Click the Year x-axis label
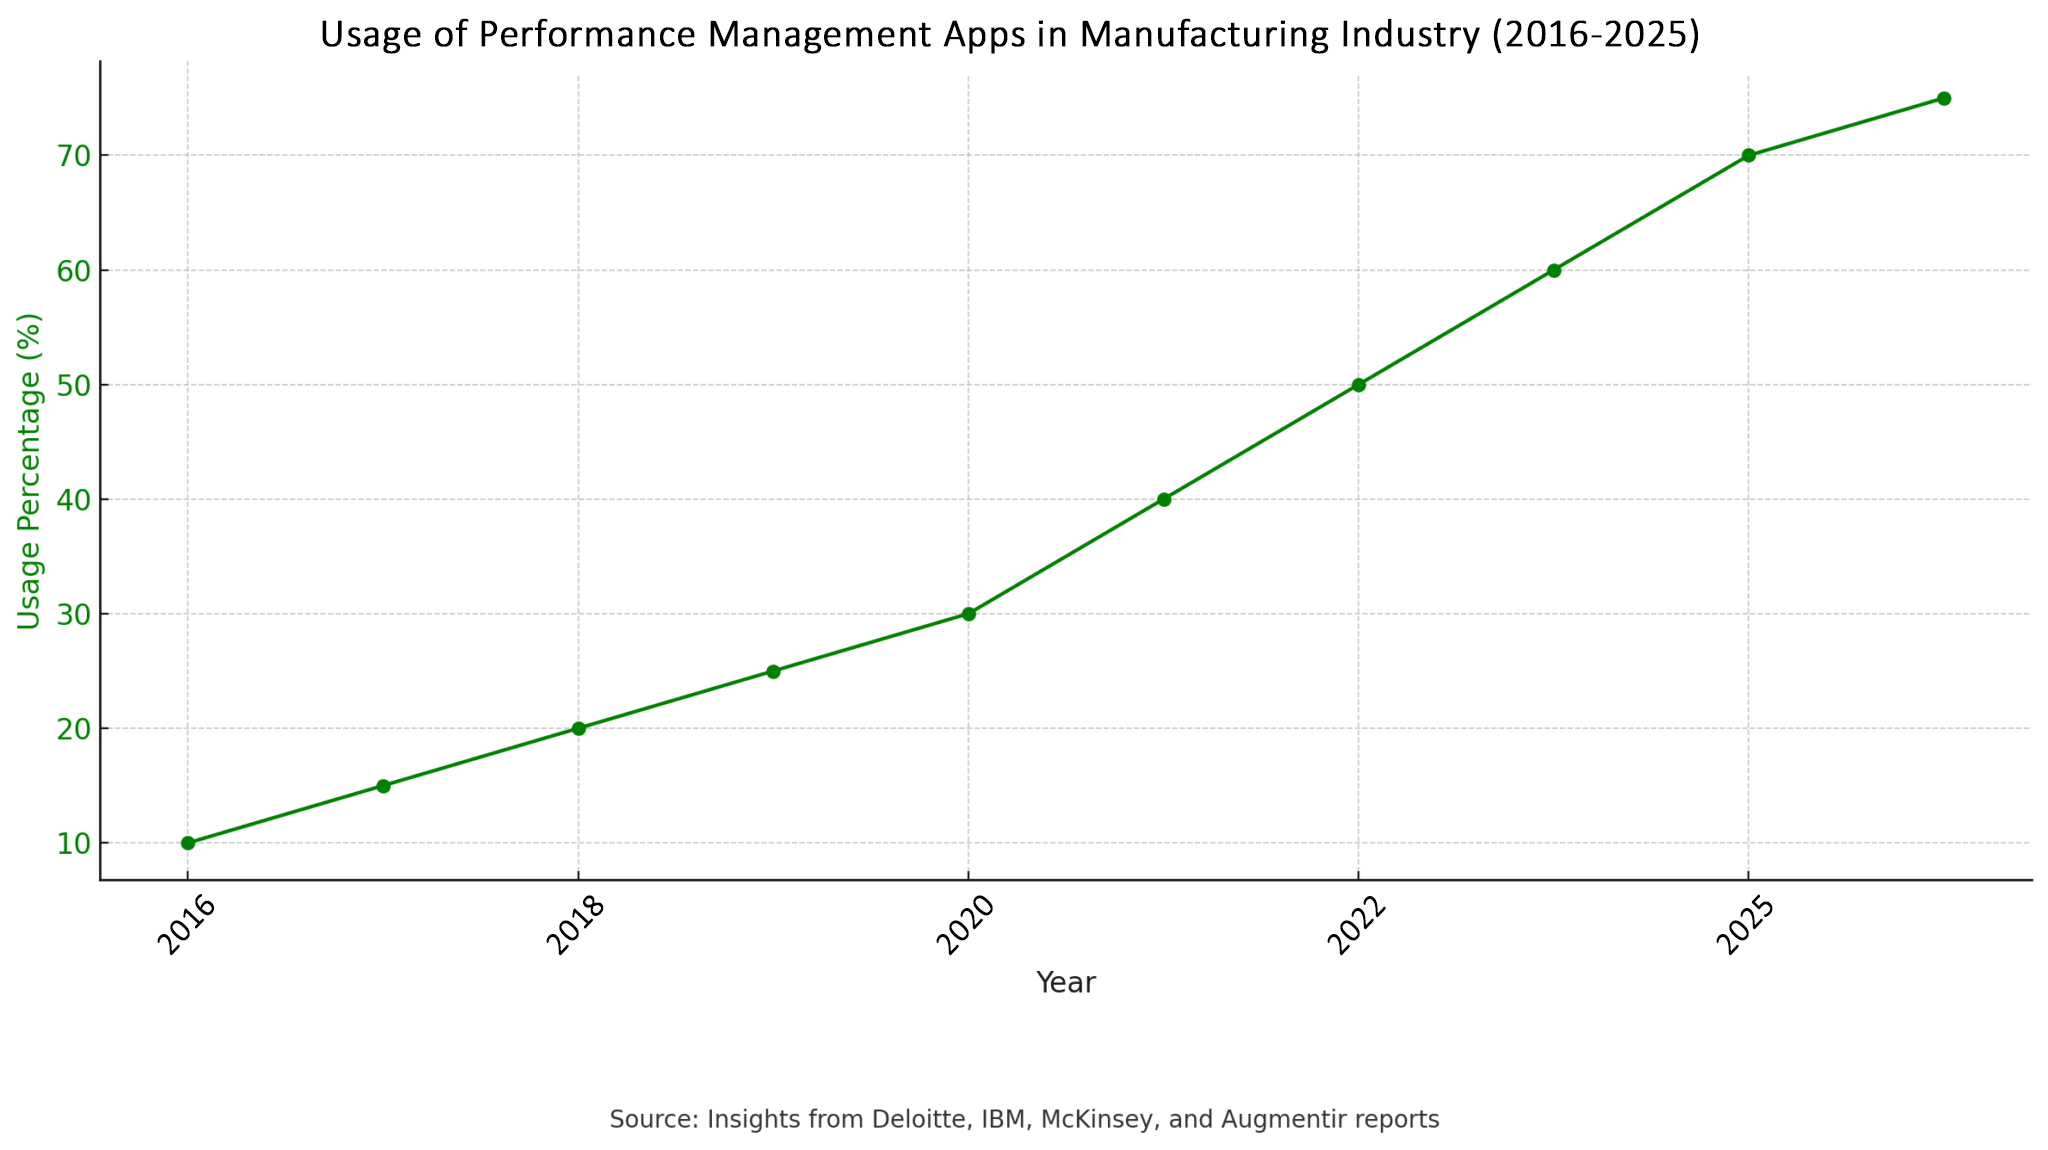2048x1150 pixels. point(1066,983)
